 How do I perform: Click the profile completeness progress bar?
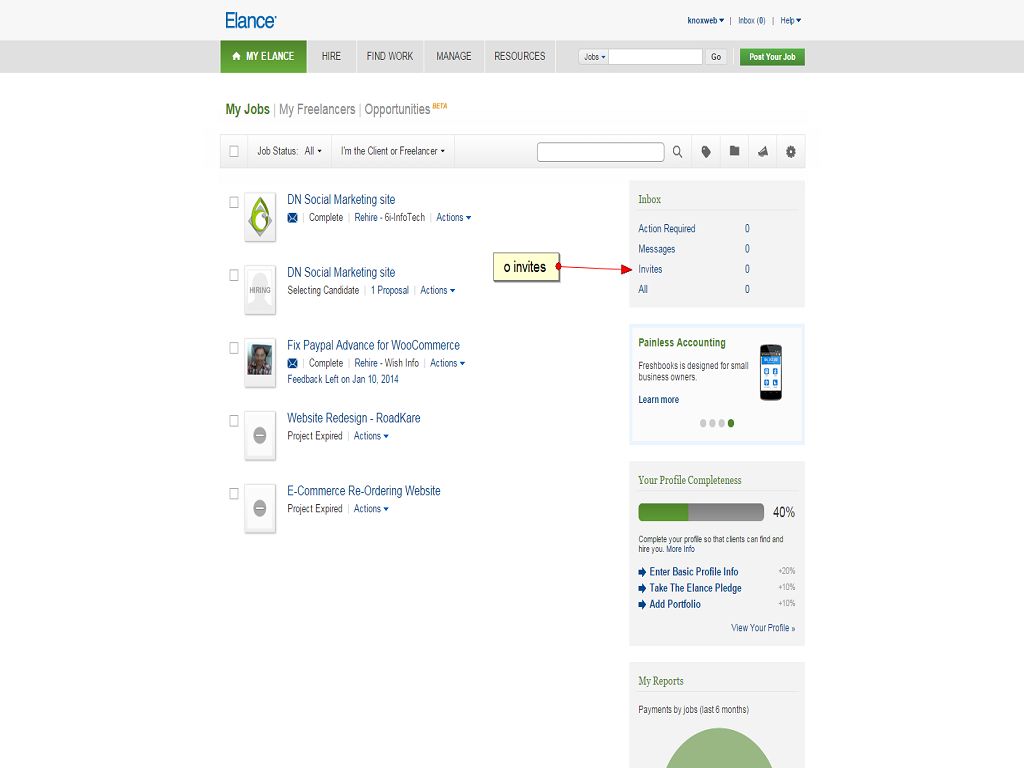point(701,512)
